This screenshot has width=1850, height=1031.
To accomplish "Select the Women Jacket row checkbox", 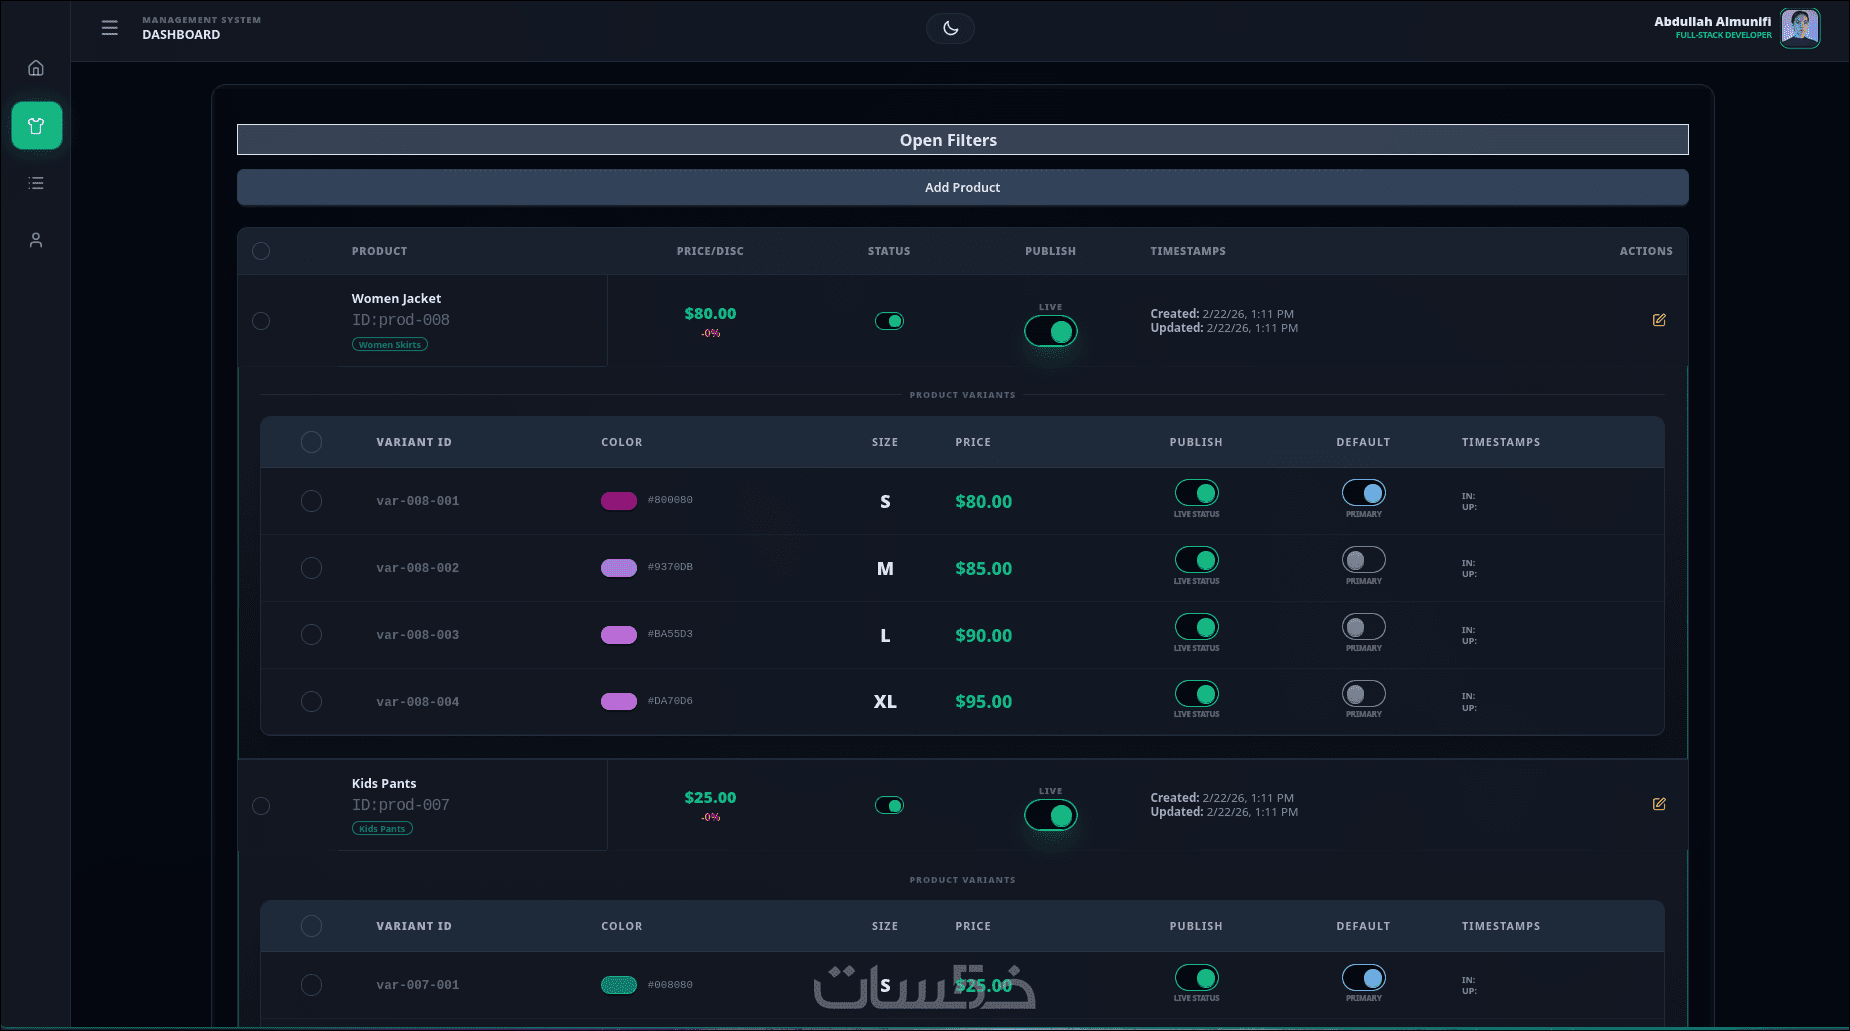I will [261, 321].
